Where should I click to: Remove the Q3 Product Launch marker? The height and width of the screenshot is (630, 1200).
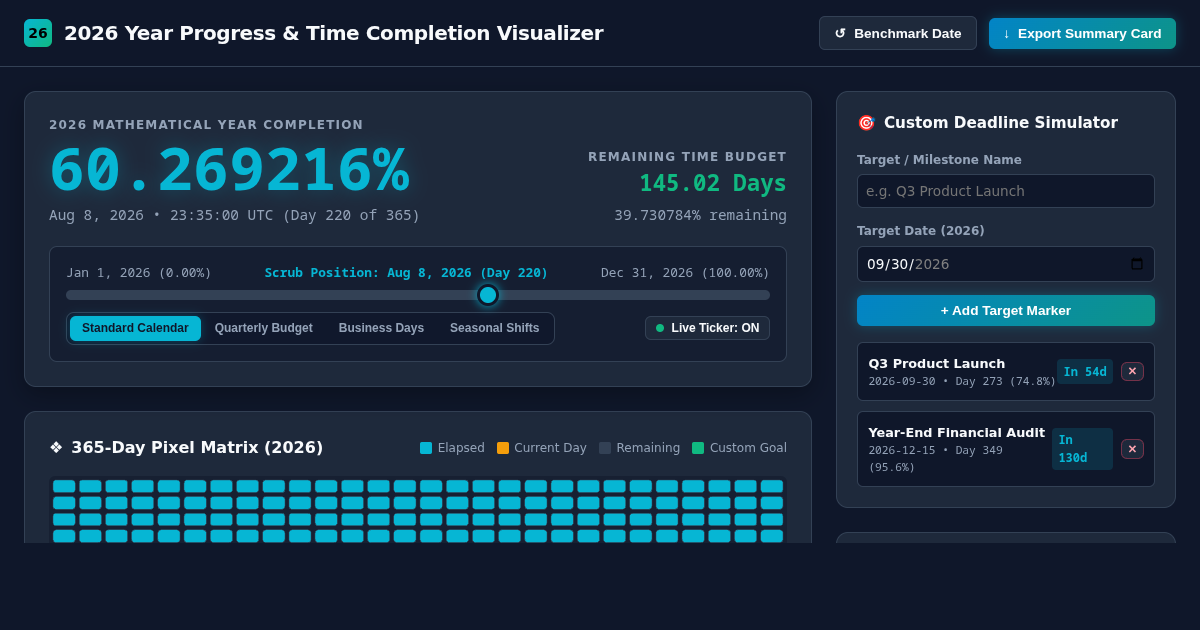1132,372
